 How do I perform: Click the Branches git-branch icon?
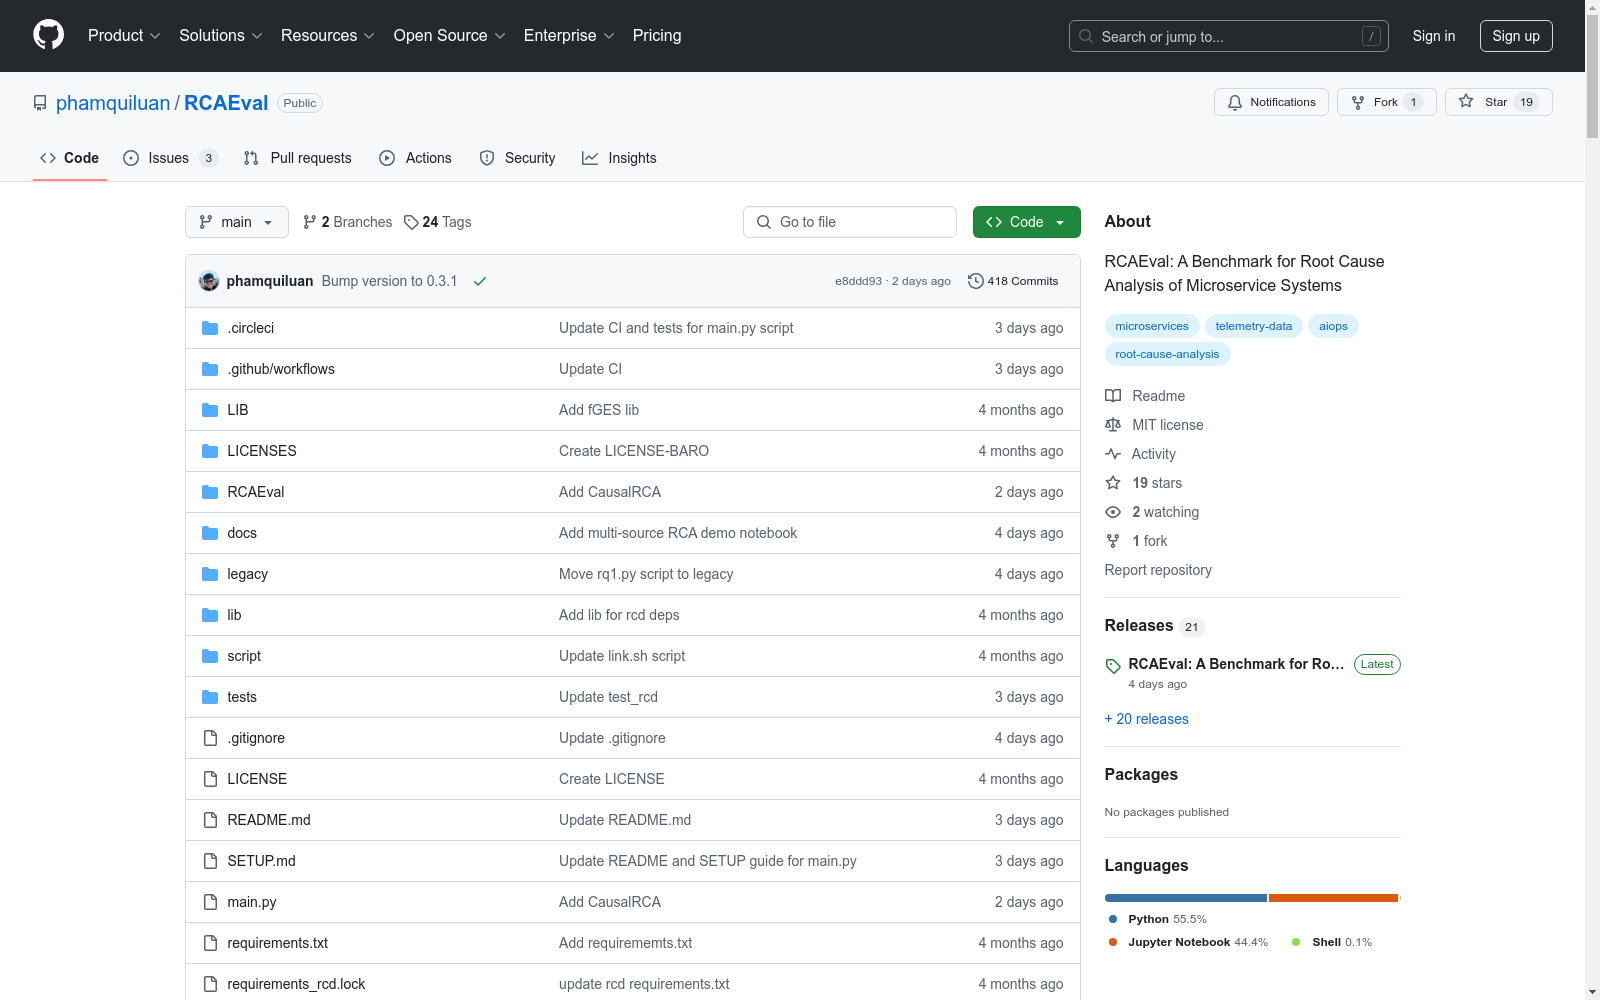pyautogui.click(x=310, y=222)
